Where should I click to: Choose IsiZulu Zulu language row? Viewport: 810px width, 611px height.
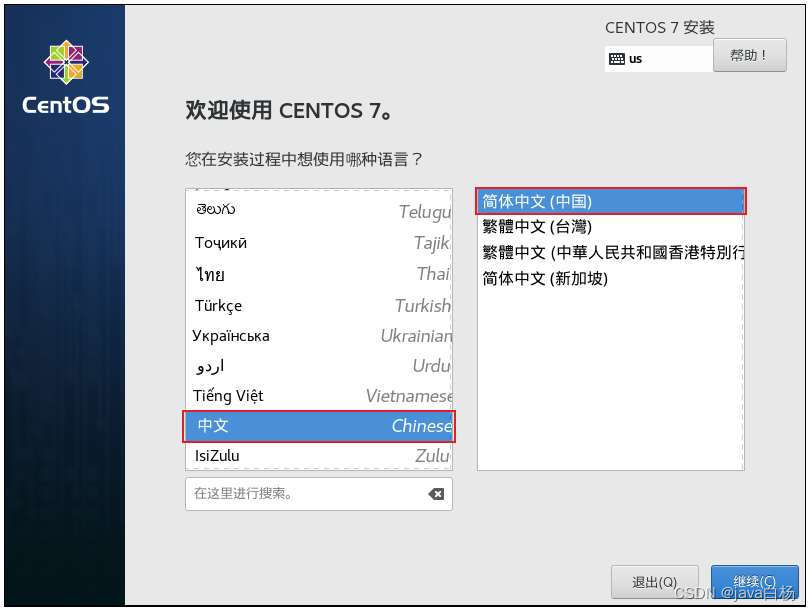(x=319, y=456)
